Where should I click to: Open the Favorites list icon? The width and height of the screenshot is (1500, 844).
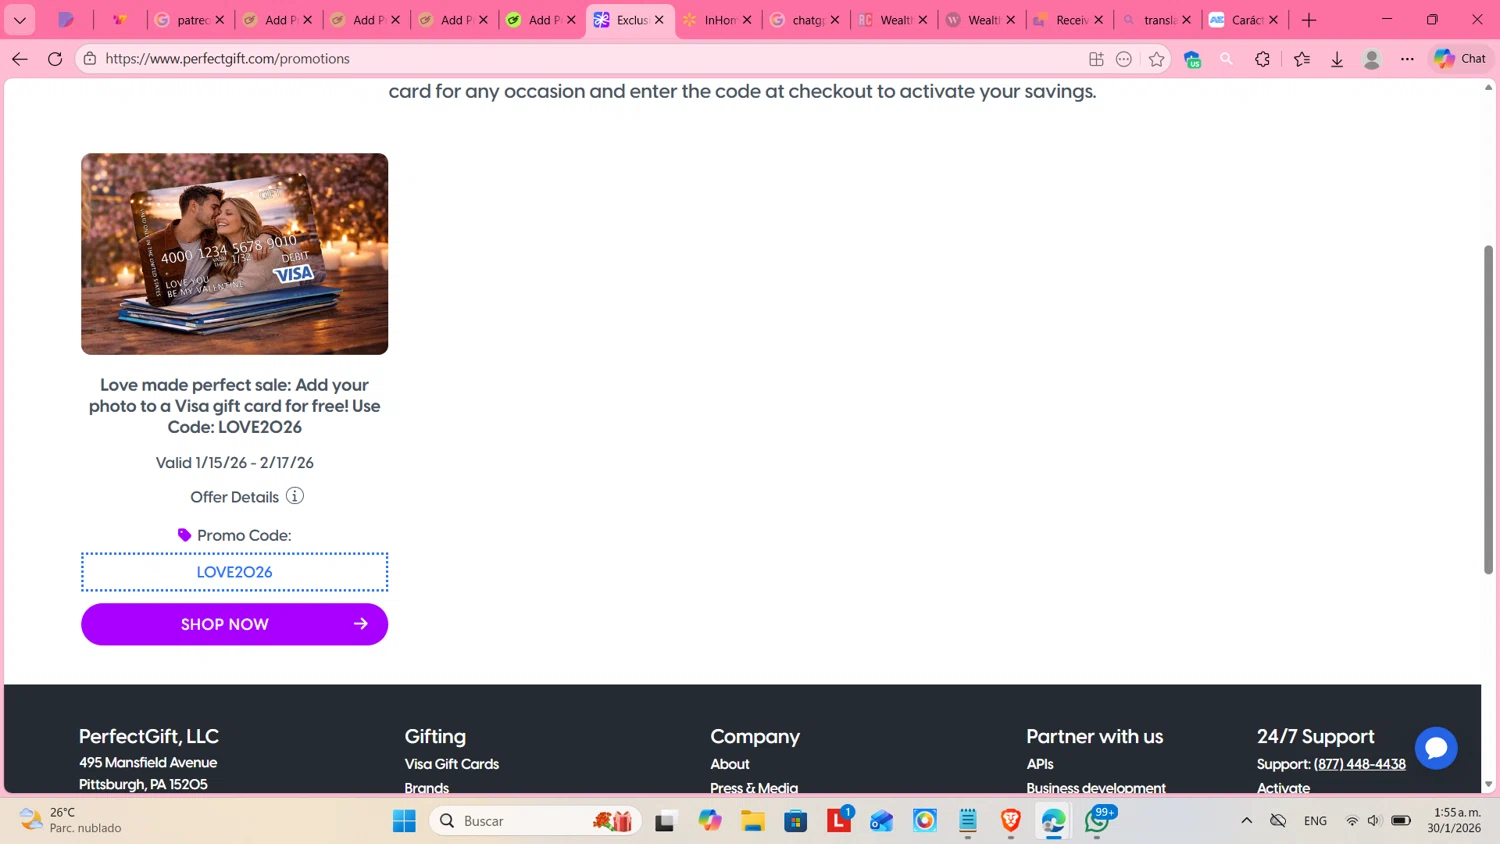[x=1302, y=59]
